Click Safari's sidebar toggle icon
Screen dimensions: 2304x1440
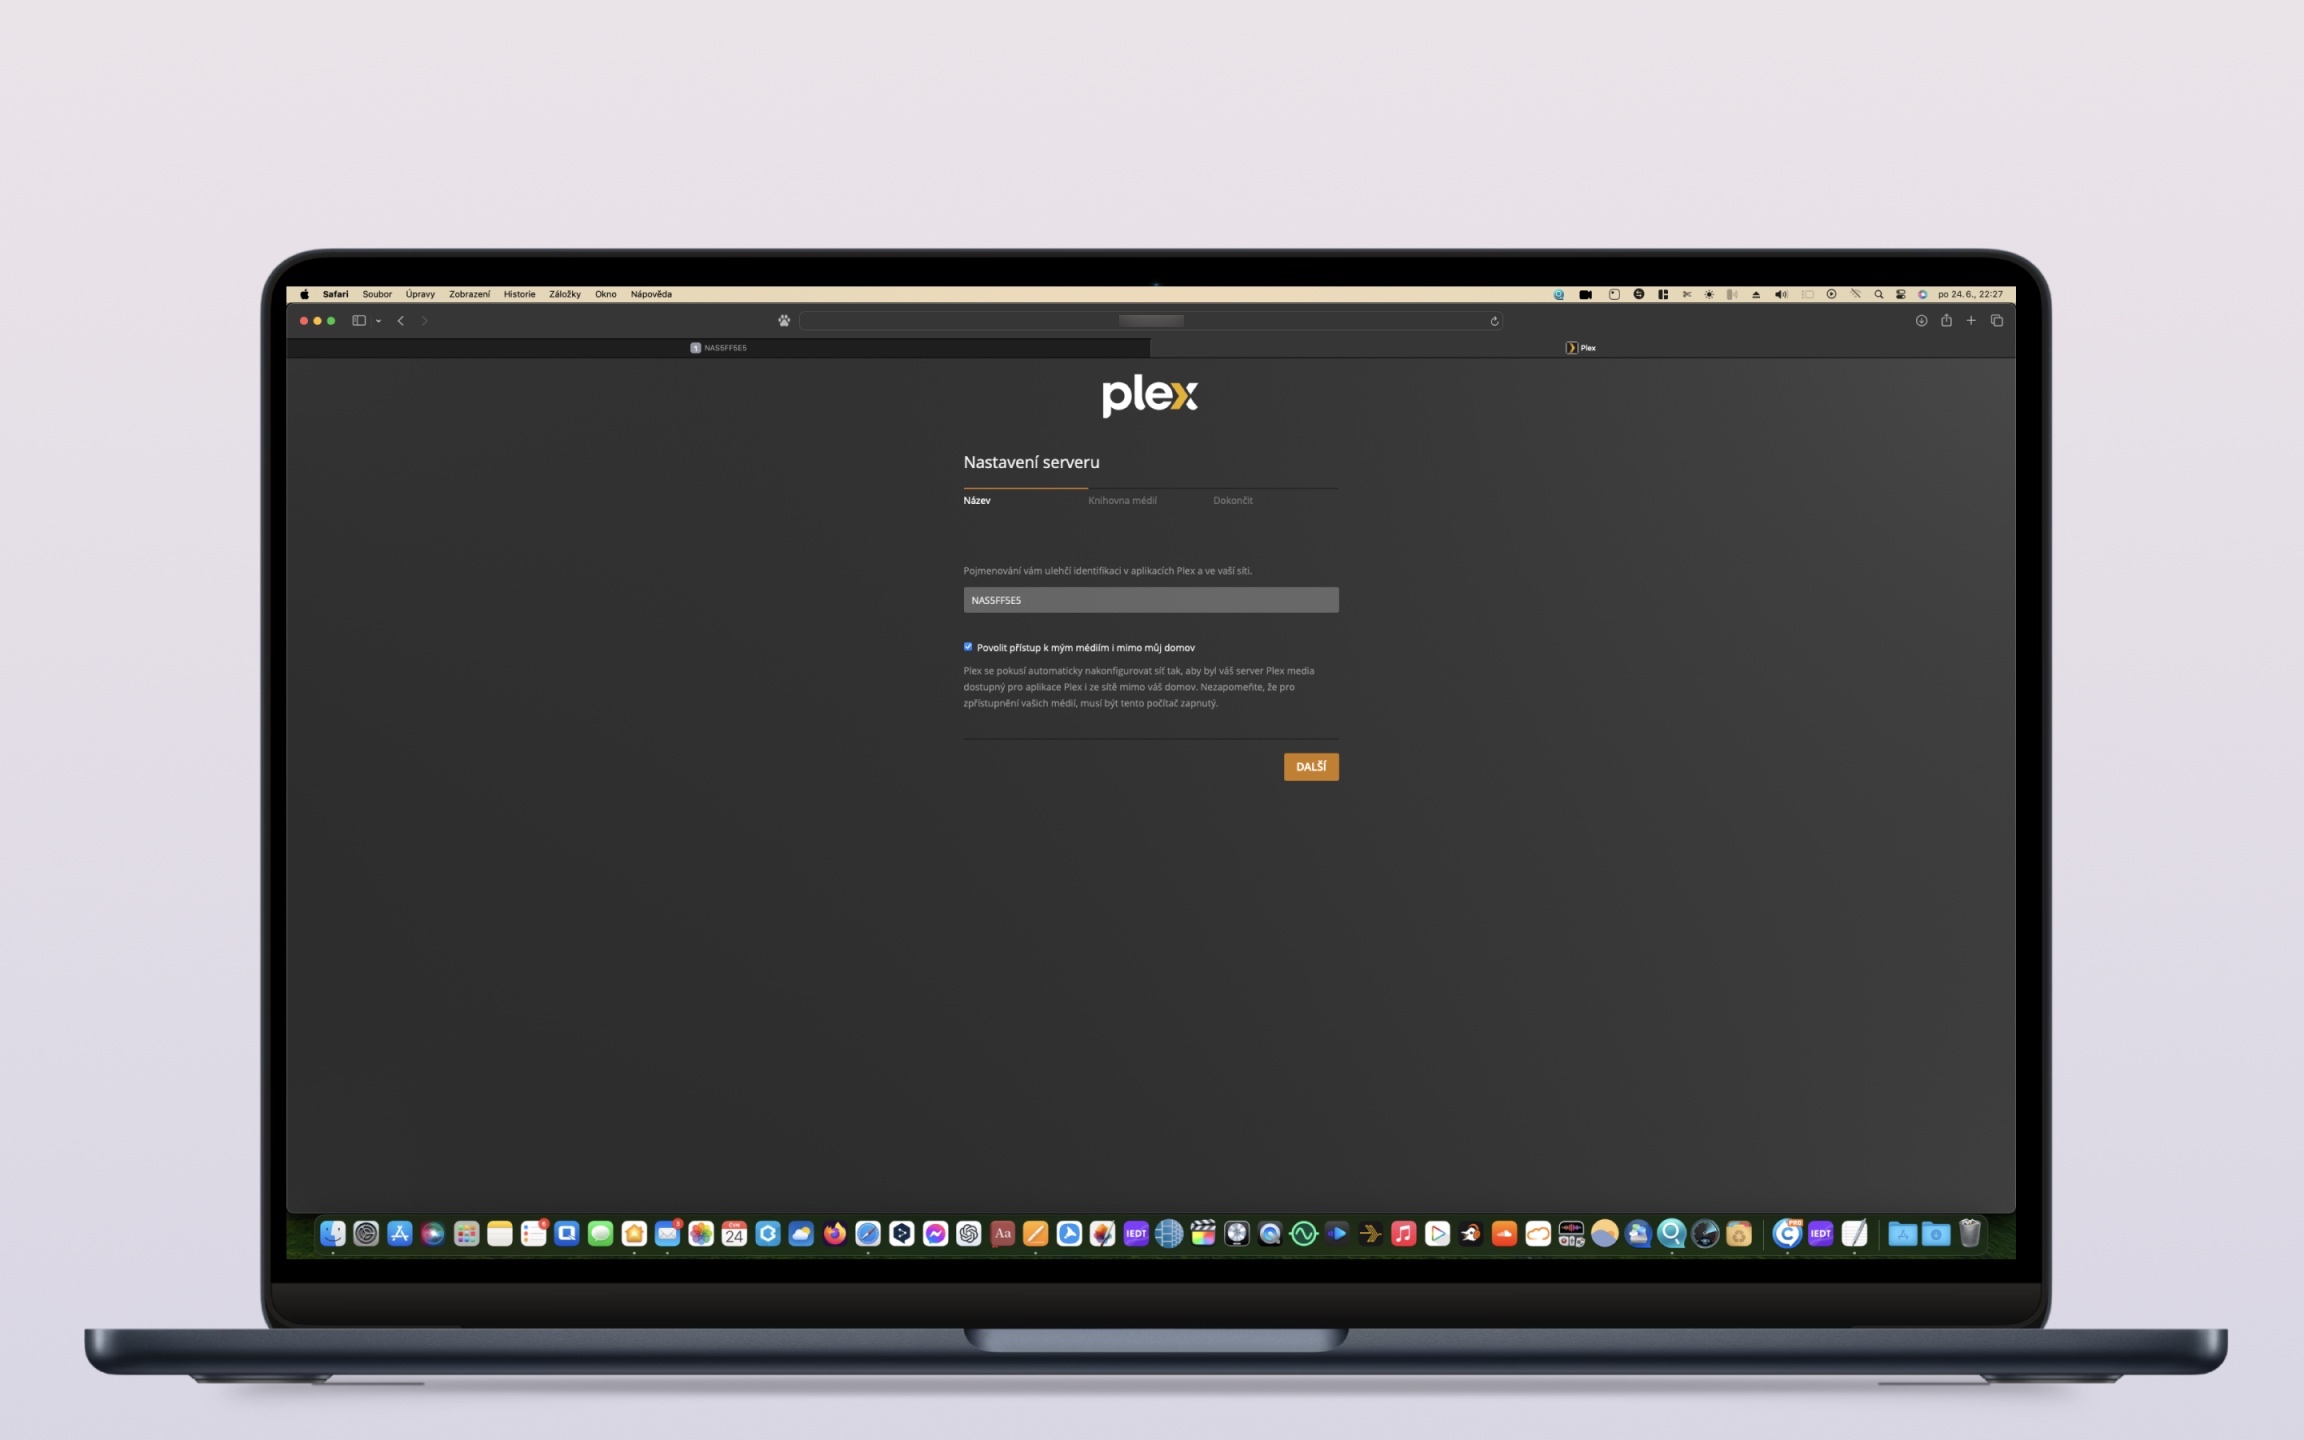click(358, 321)
